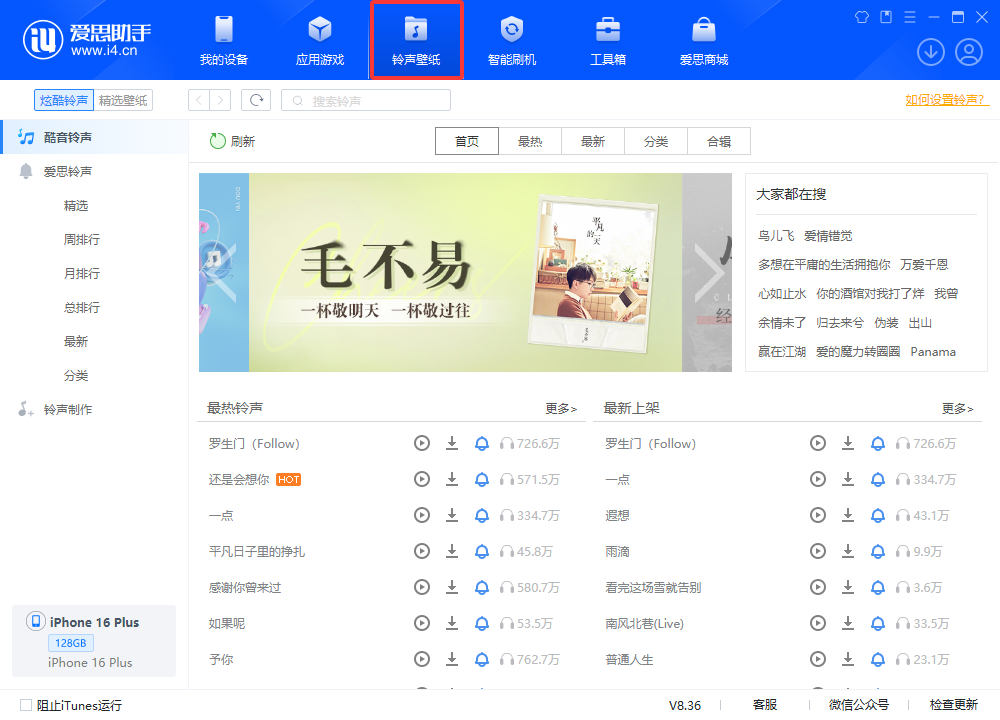Set 还是会想你 as ringtone via bell icon
This screenshot has height=720, width=1000.
482,479
